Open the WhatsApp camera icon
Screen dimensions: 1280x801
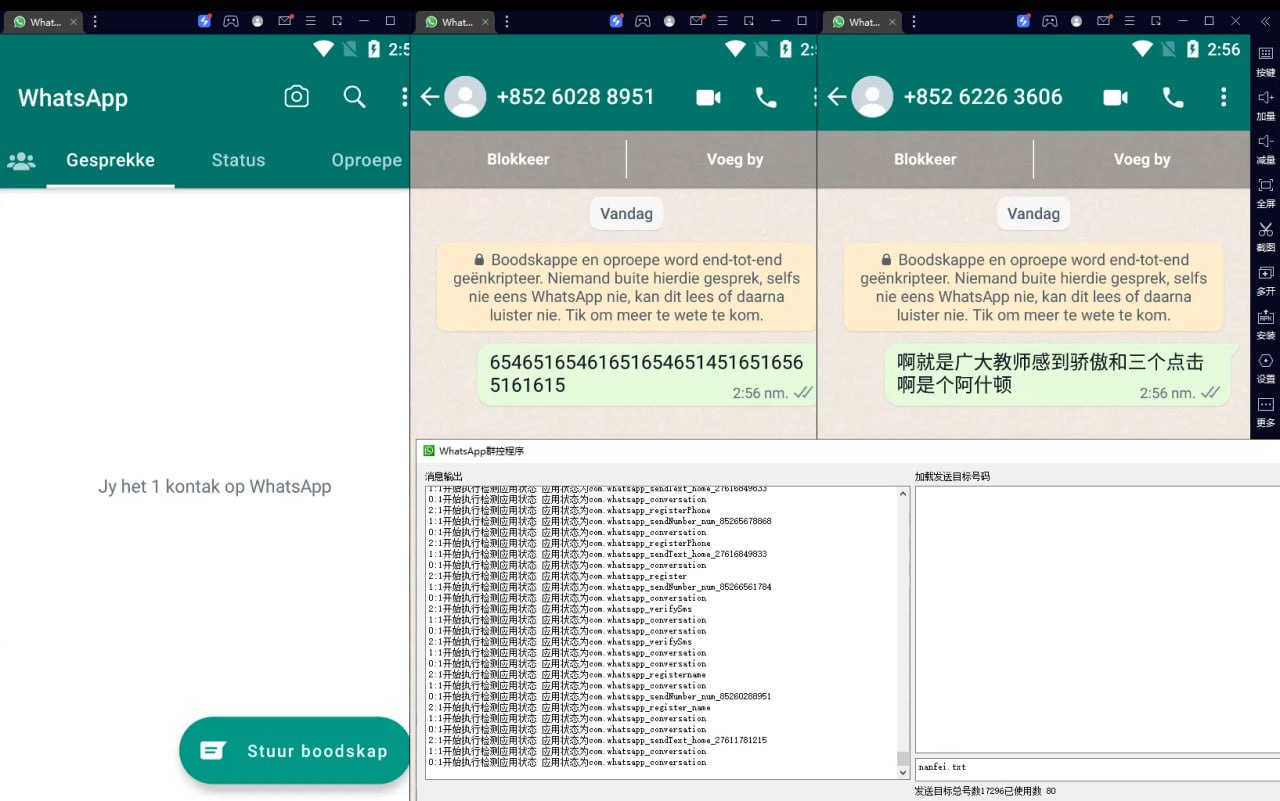pos(296,96)
